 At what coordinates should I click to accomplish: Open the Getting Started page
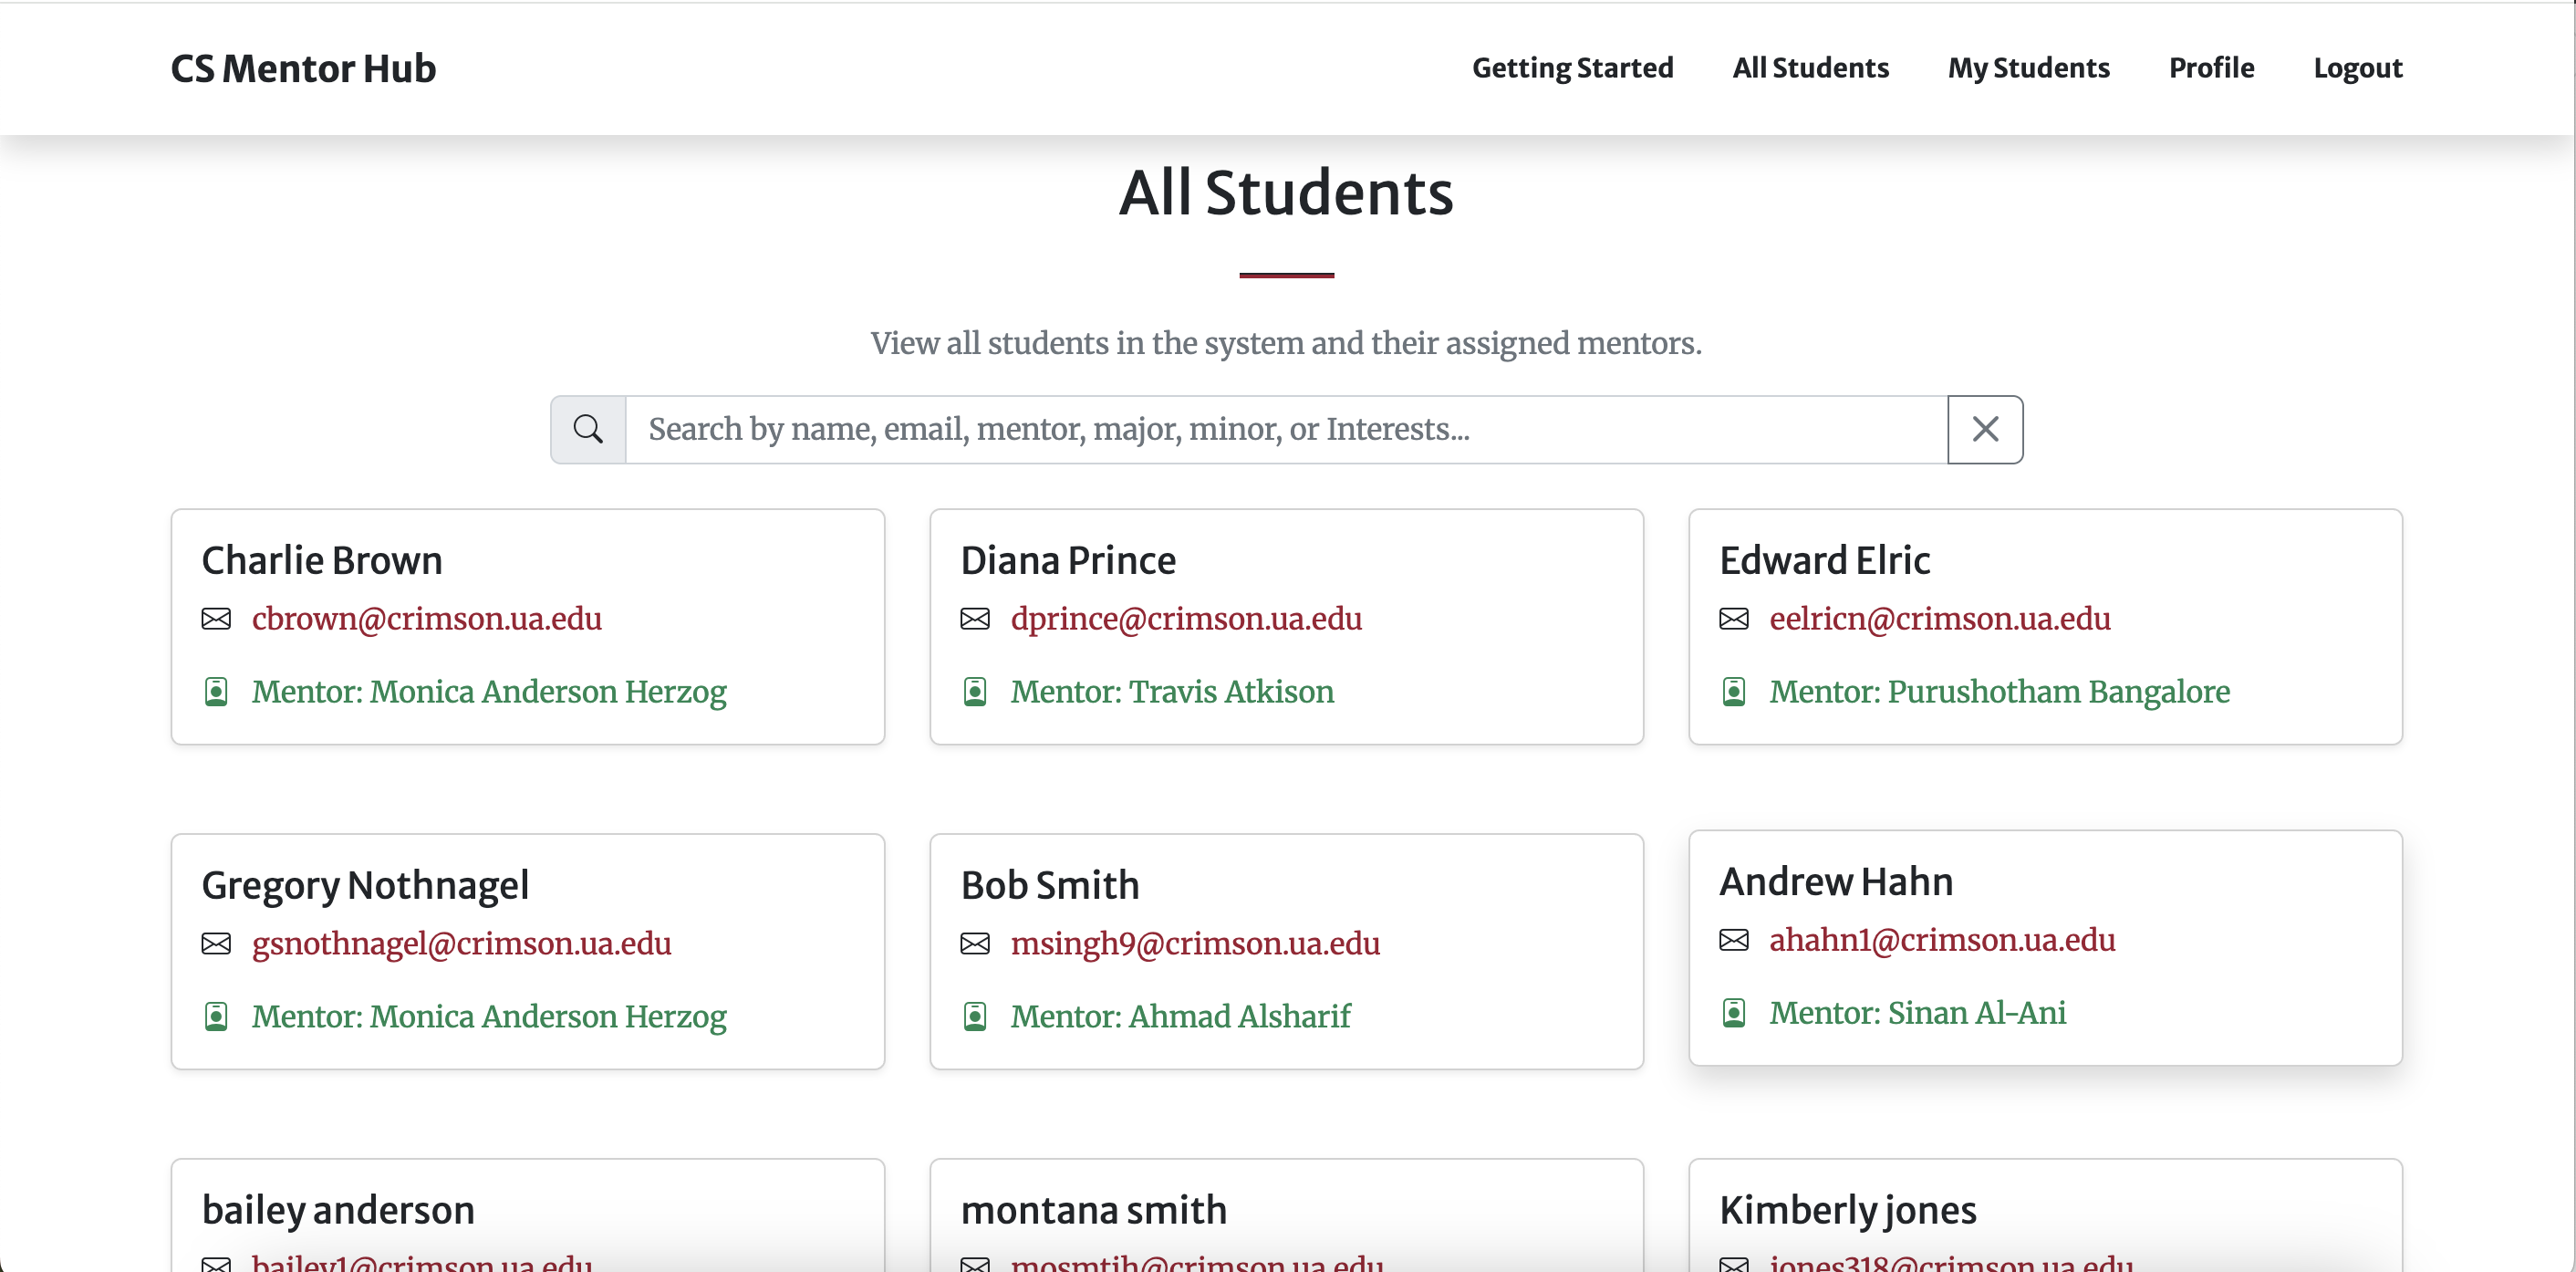coord(1572,67)
